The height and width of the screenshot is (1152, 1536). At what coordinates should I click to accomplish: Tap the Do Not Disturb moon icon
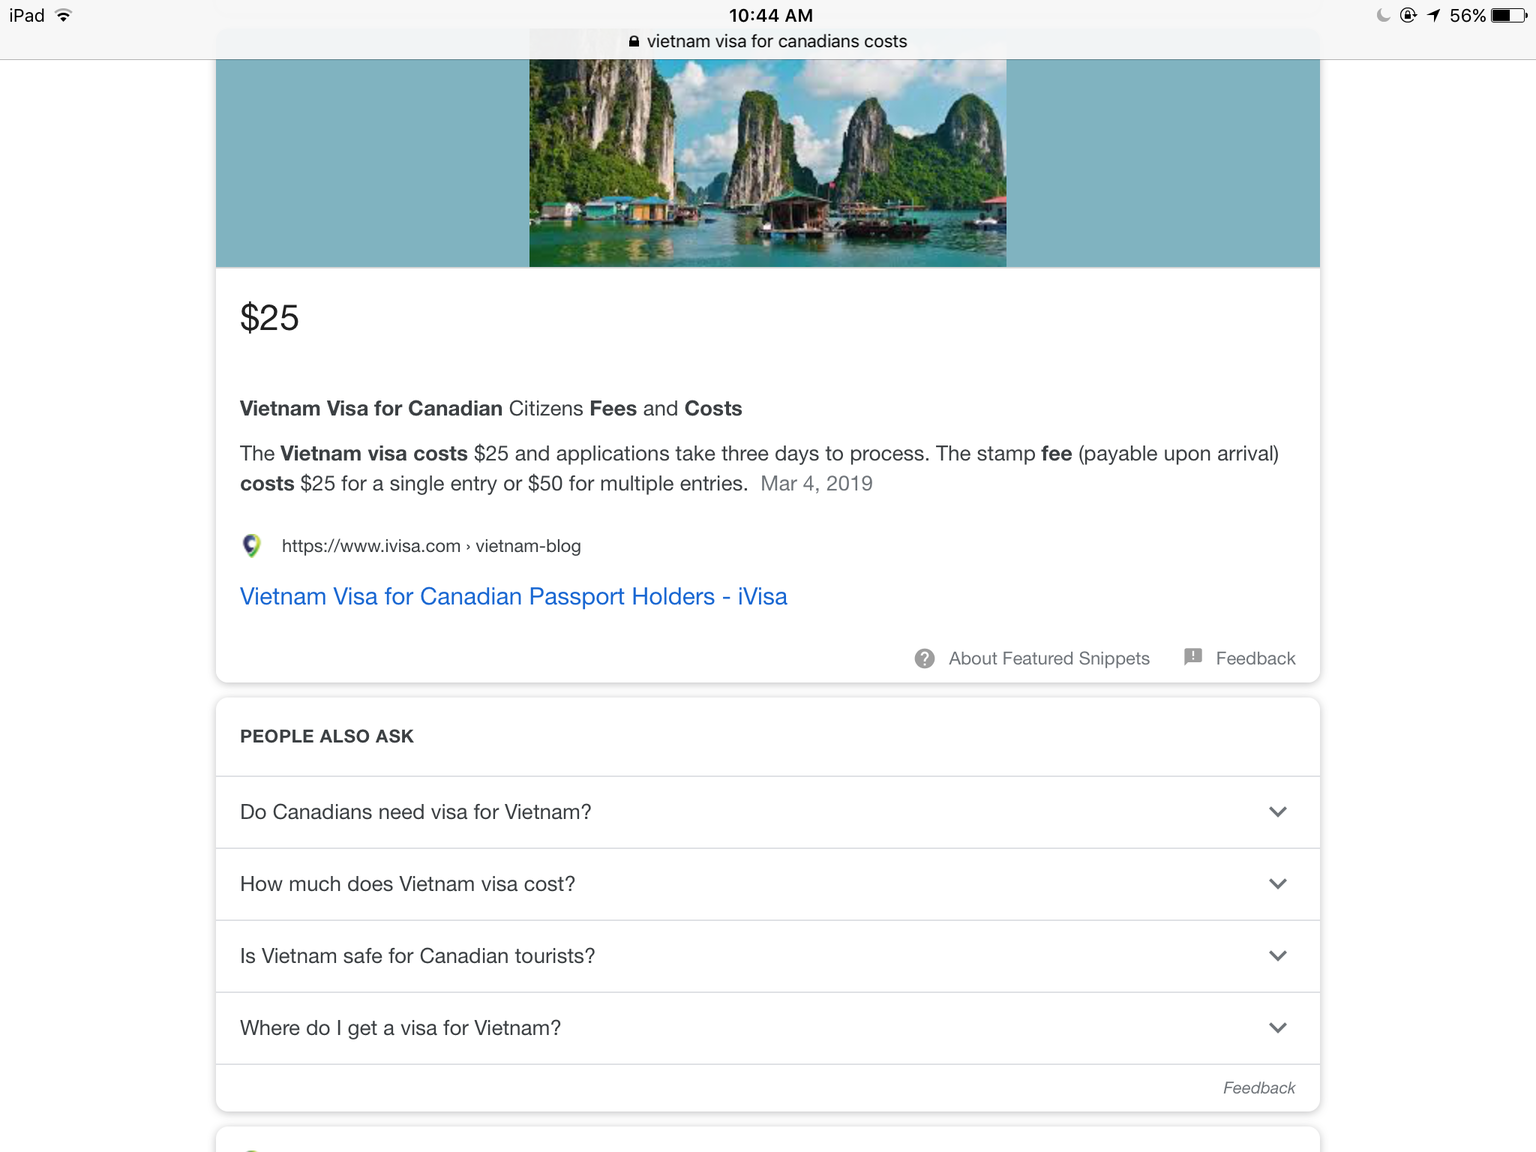tap(1383, 16)
